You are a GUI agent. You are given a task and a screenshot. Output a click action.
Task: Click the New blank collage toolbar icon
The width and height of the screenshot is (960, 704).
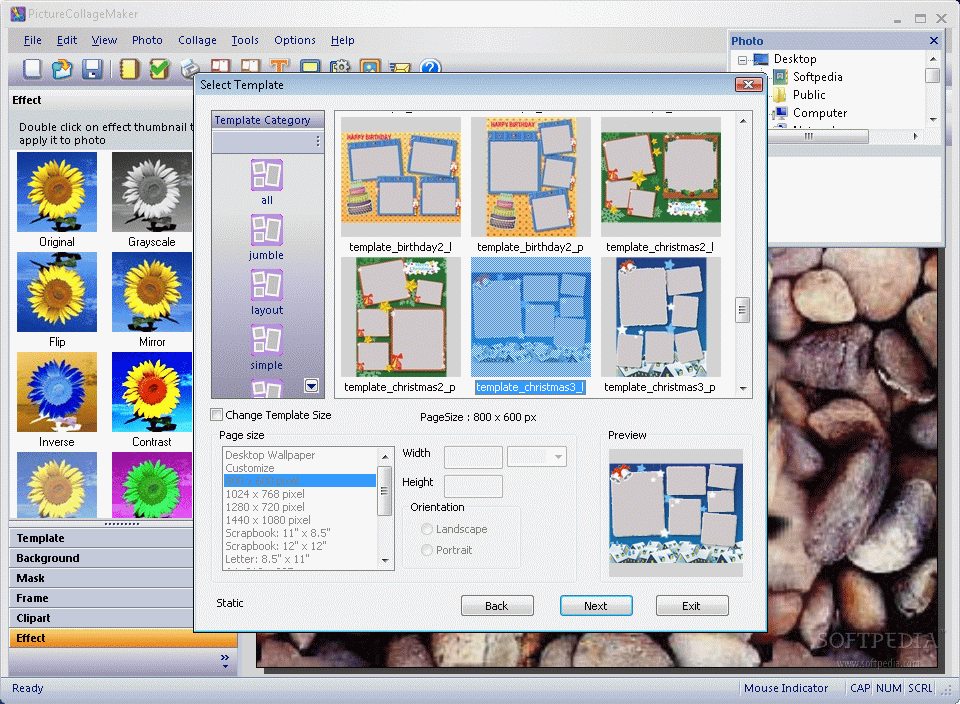(x=32, y=69)
